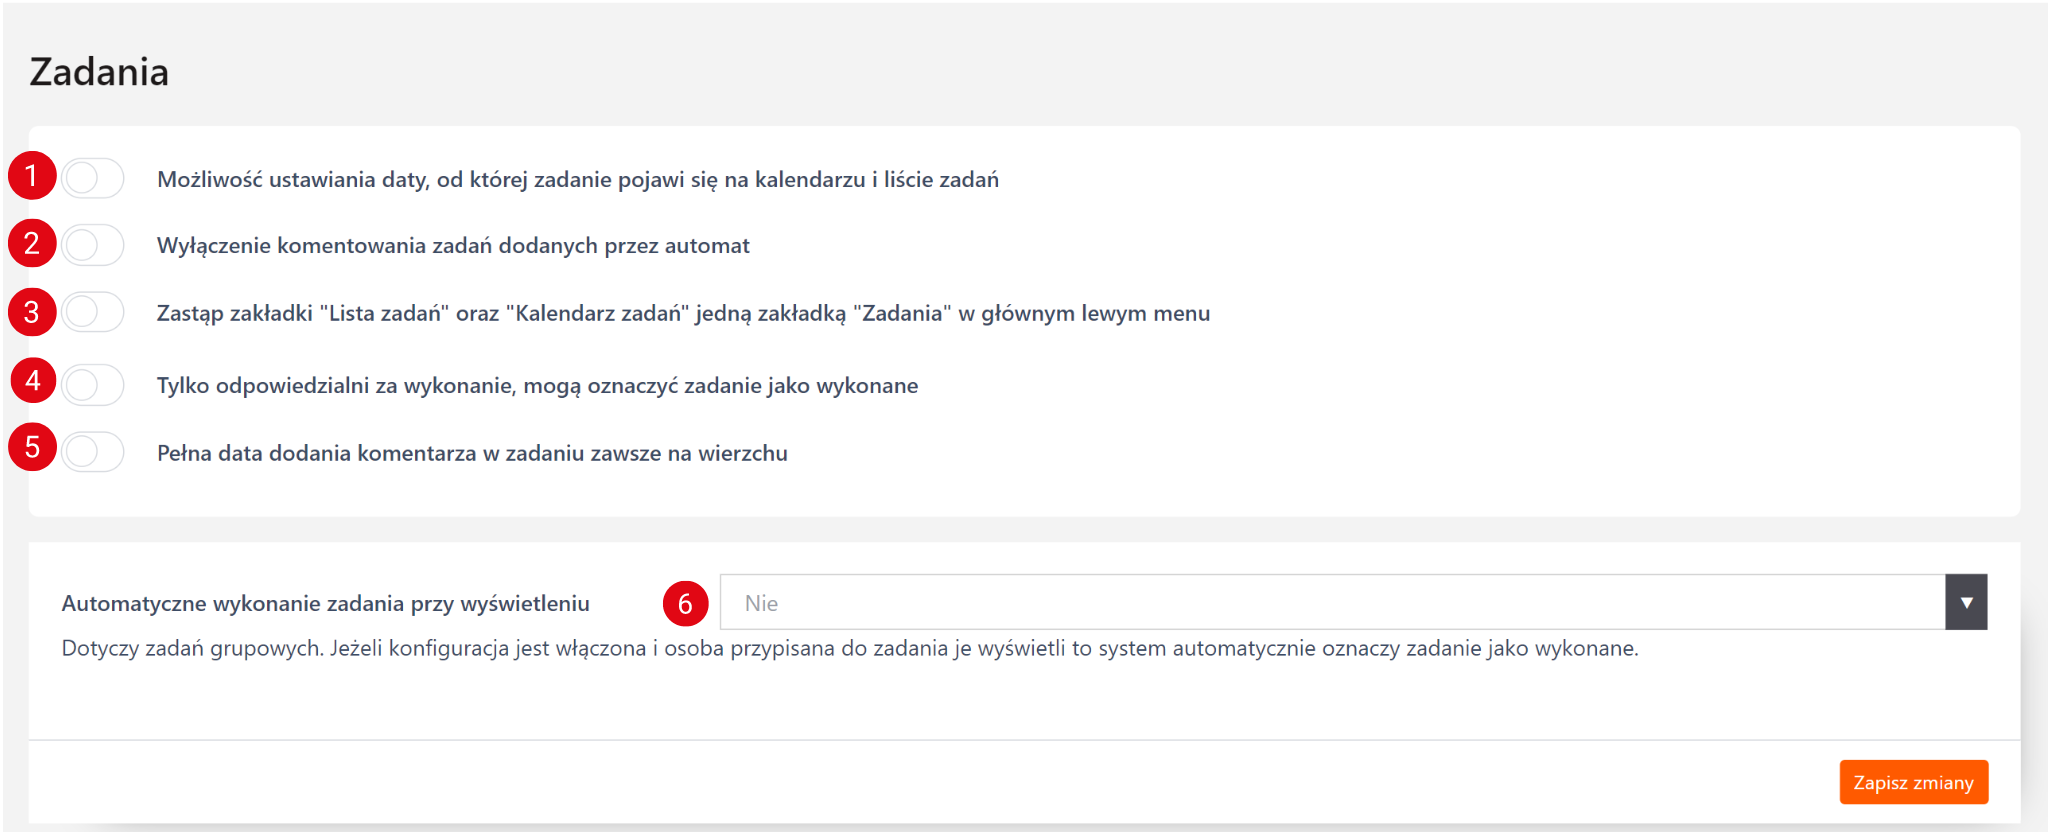Enable "Pełna data dodania komentarza" switch
Image resolution: width=2048 pixels, height=832 pixels.
[x=93, y=453]
